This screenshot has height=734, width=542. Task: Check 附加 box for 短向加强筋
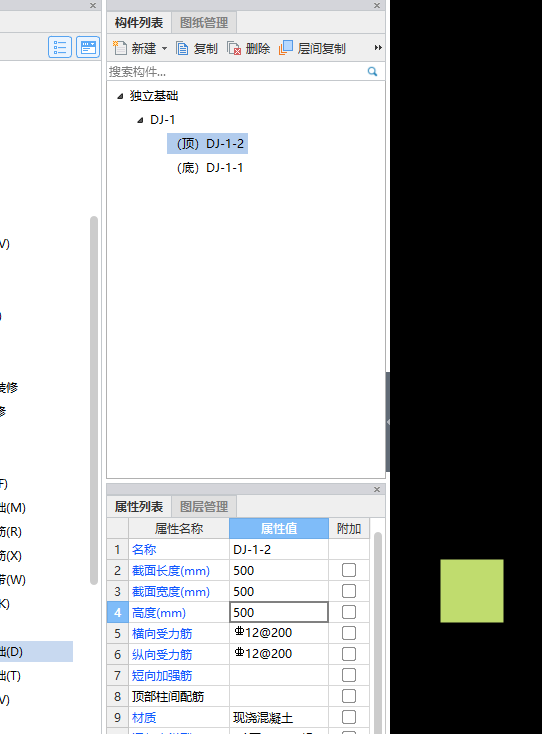349,675
